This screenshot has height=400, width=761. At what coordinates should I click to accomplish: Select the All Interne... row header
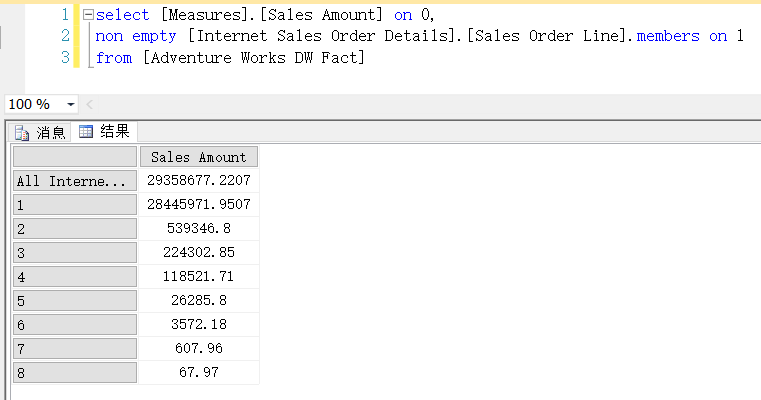pyautogui.click(x=75, y=181)
